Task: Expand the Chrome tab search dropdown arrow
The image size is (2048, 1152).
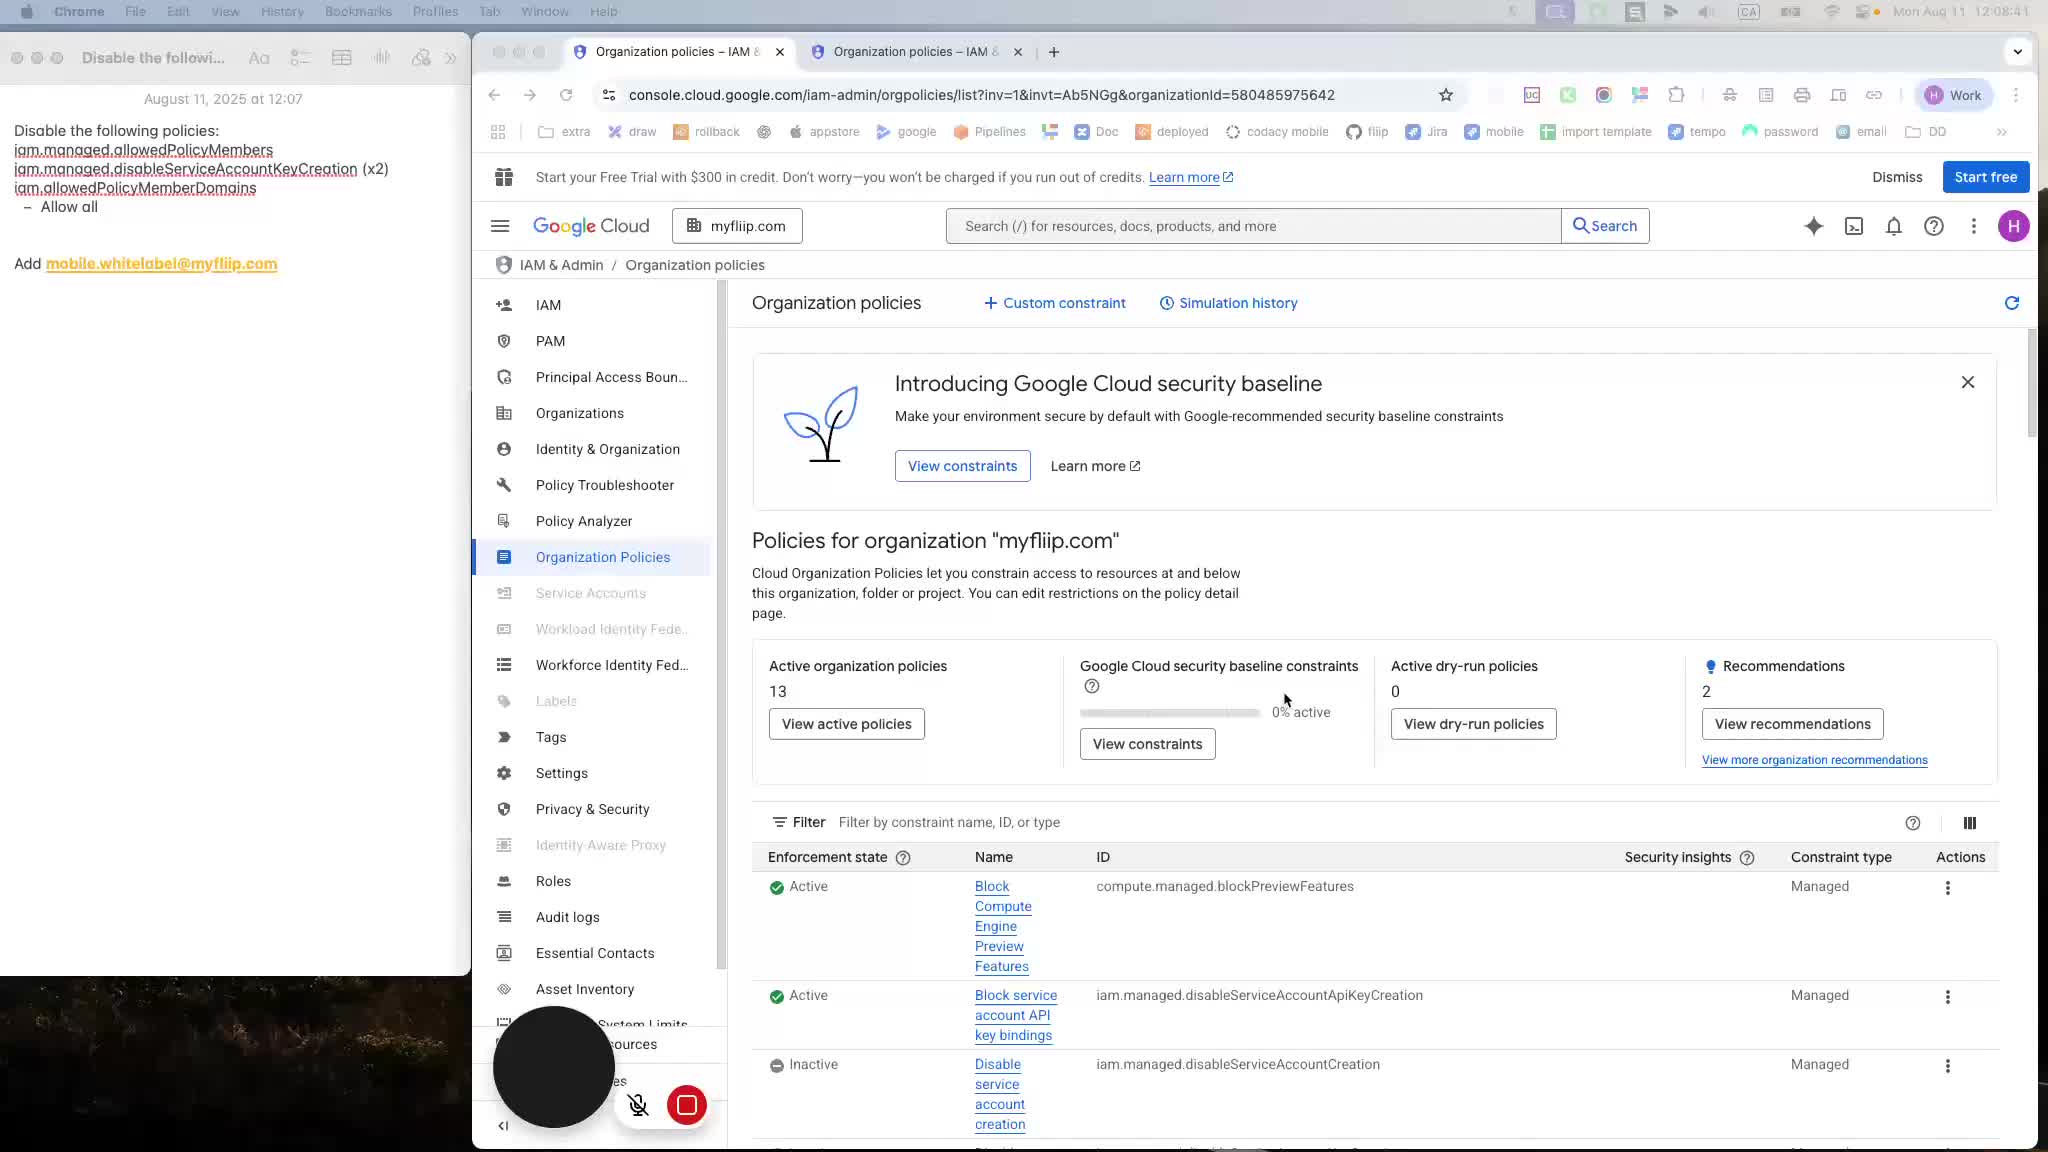Action: pos(2017,52)
